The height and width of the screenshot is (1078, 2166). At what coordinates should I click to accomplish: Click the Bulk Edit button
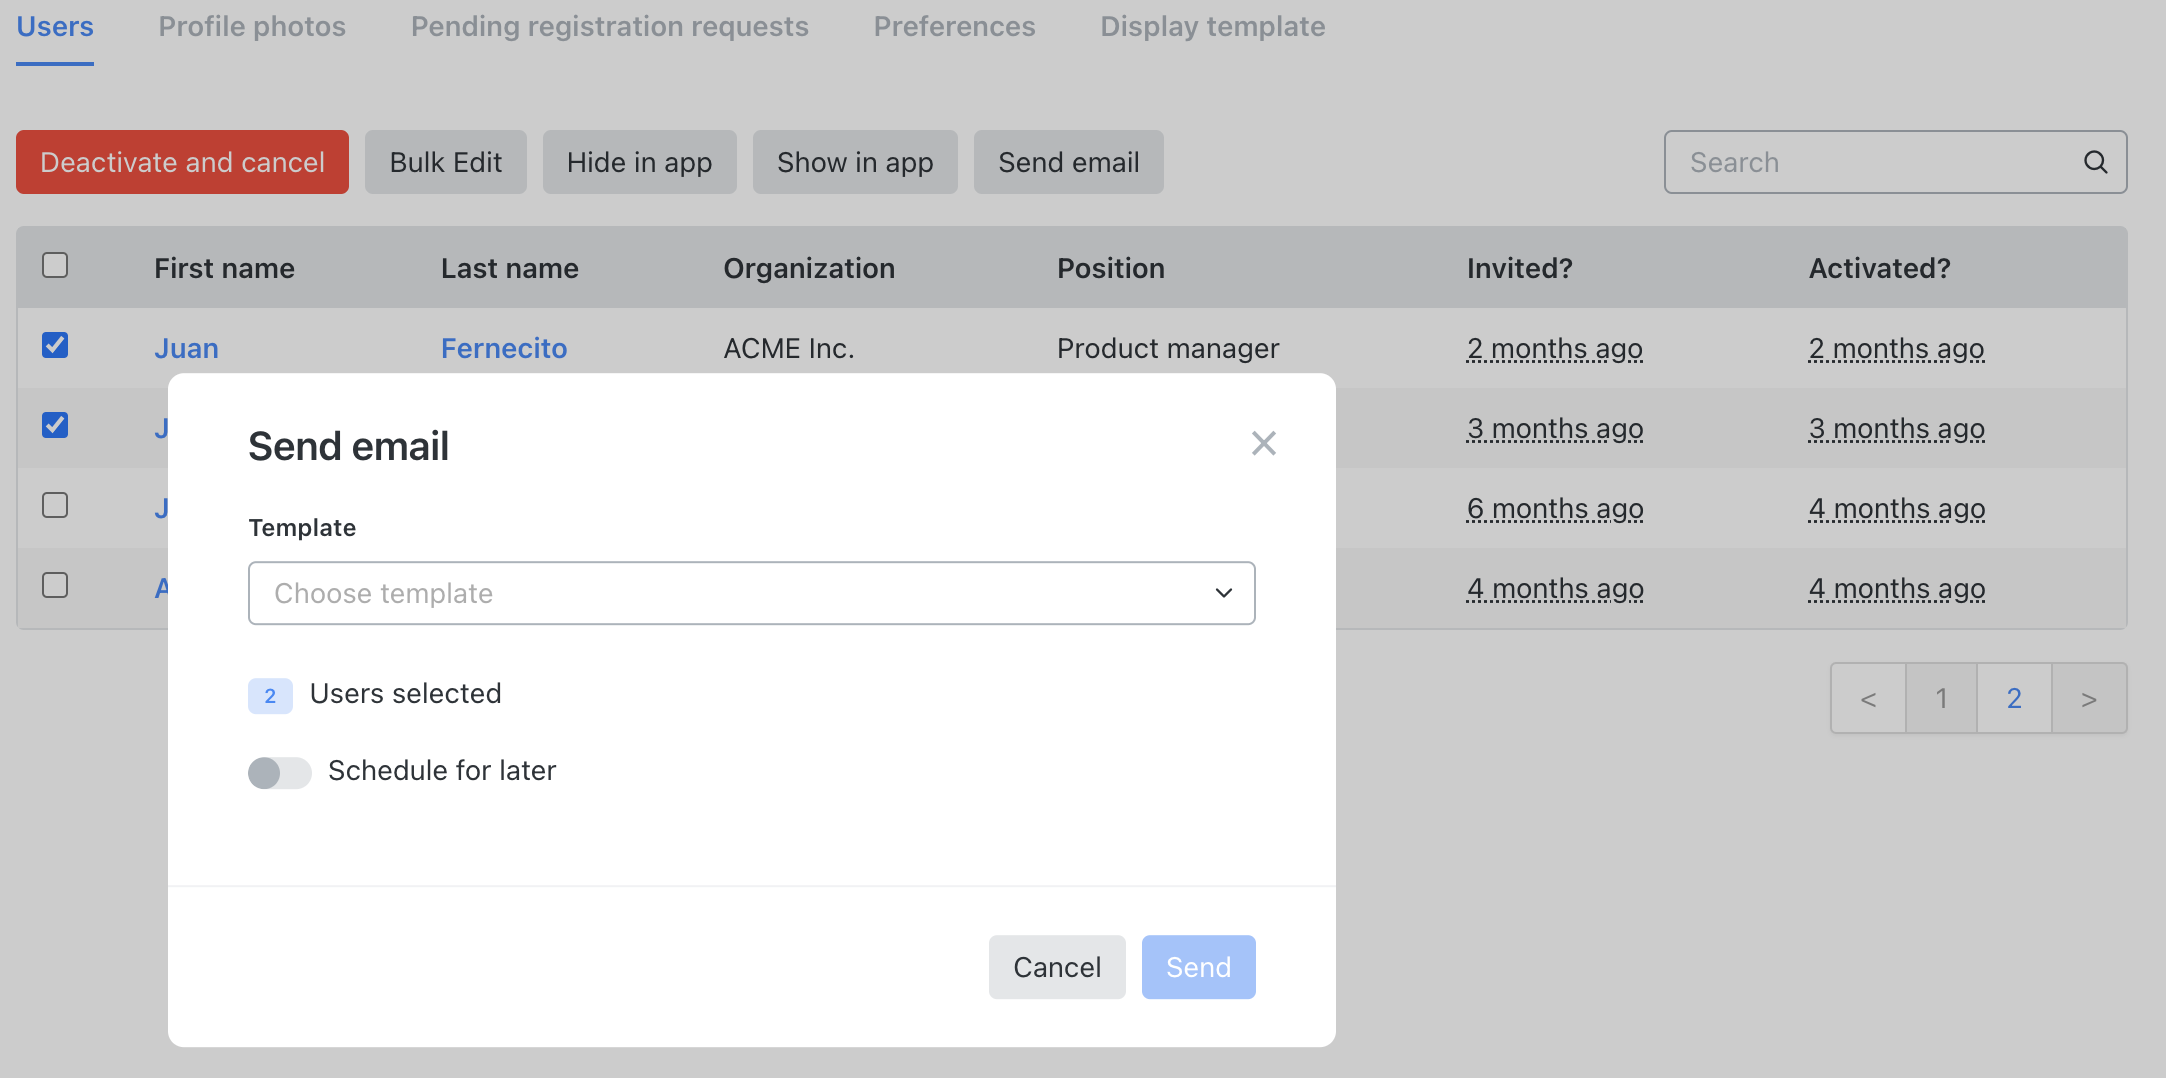click(445, 162)
